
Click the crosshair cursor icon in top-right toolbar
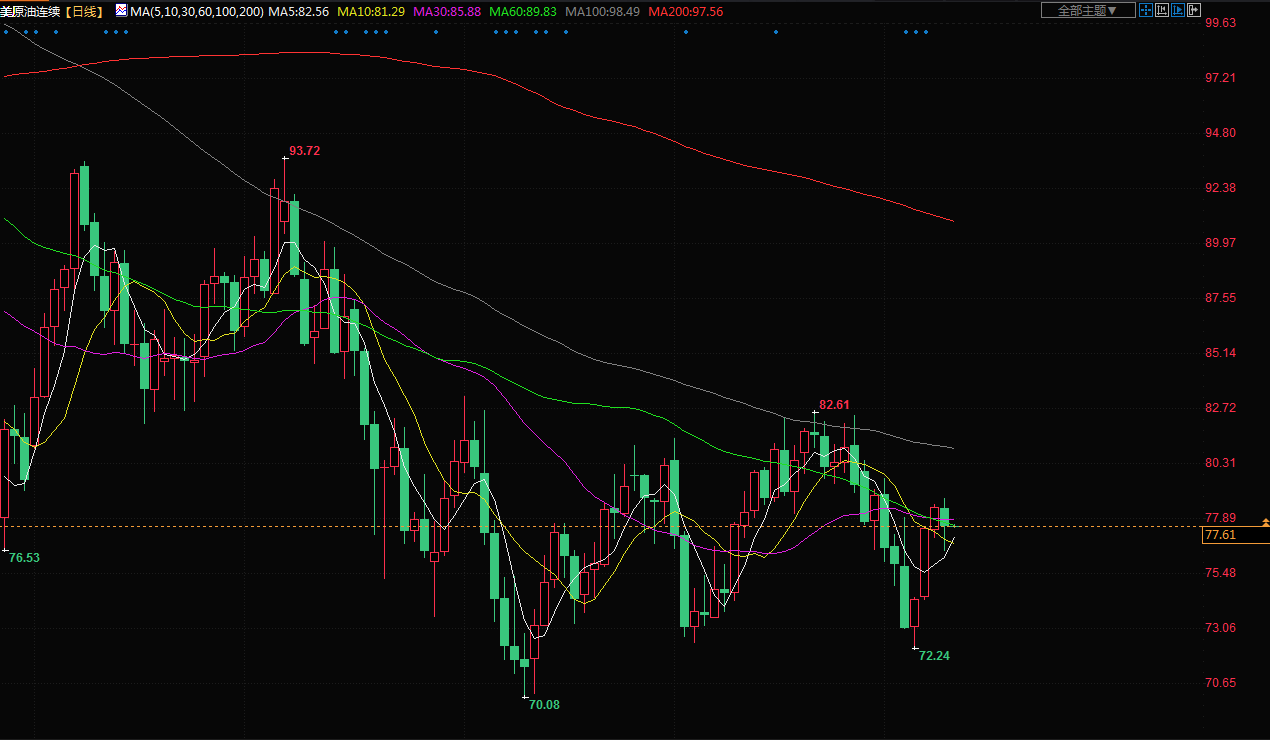tap(1146, 10)
